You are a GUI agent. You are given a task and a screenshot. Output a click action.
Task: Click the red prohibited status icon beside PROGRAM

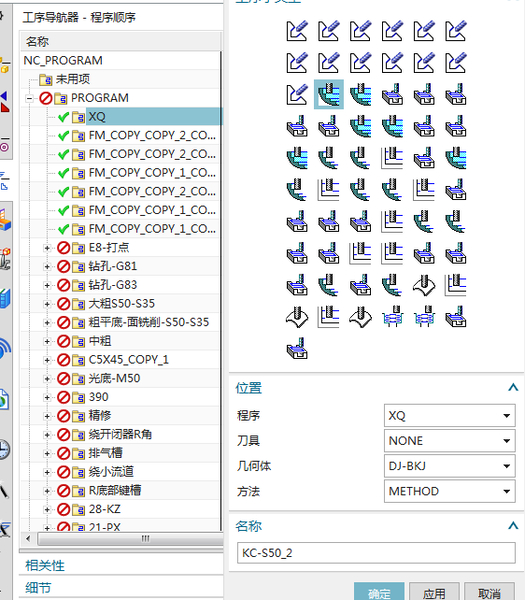(x=46, y=98)
